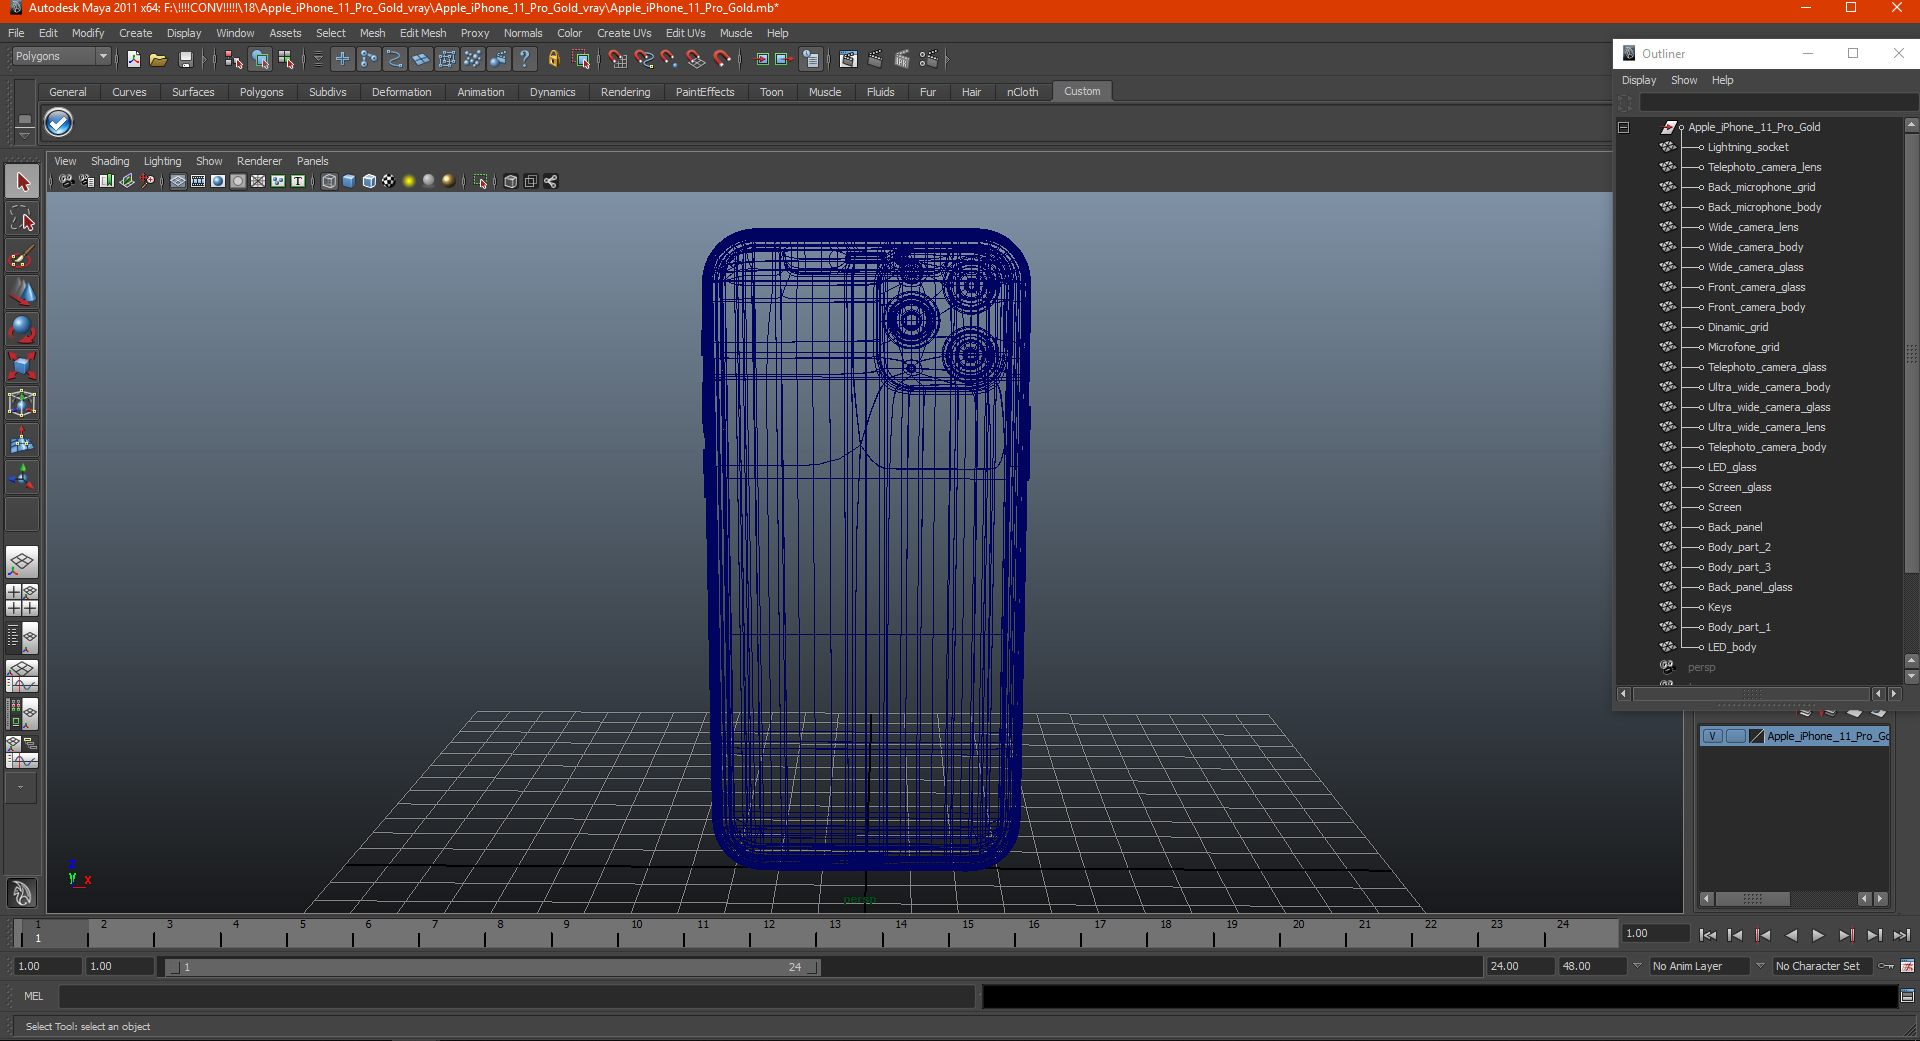Open shelf tab options arrow
Viewport: 1920px width, 1041px height.
tap(25, 134)
